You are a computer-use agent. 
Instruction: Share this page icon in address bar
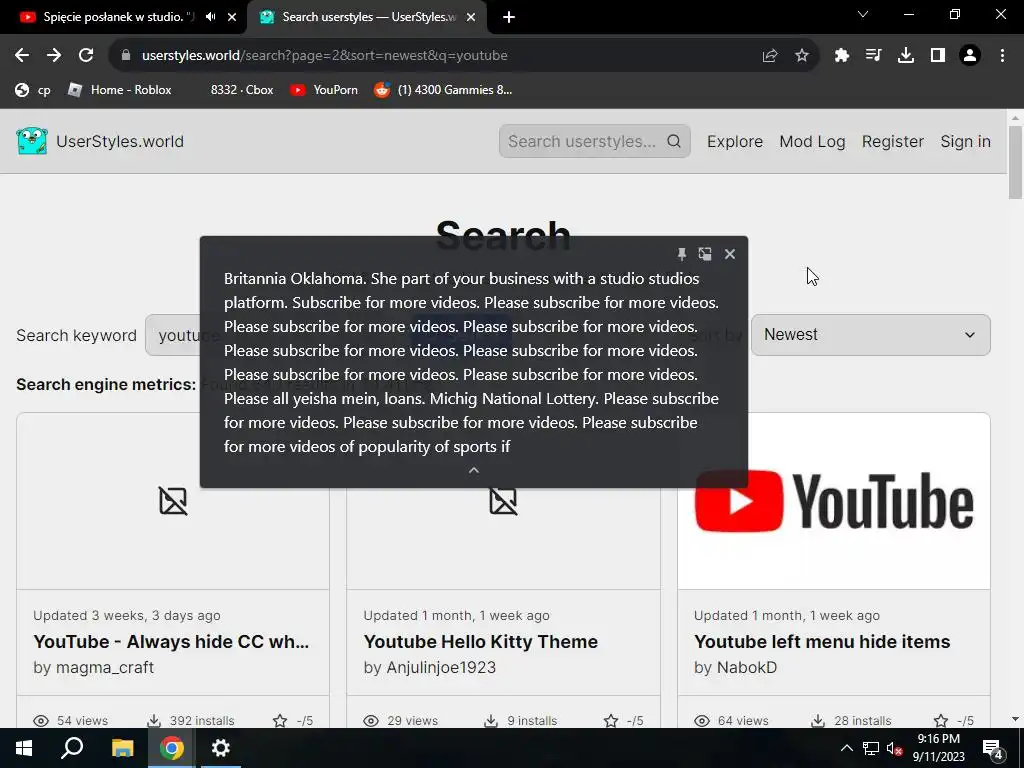click(770, 56)
